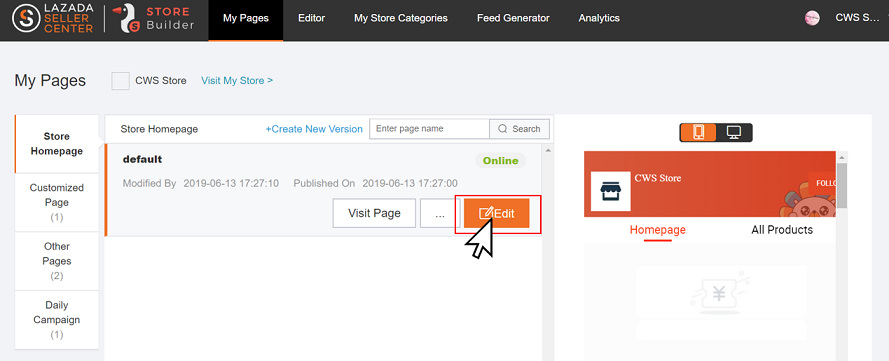Open the Analytics tab
The height and width of the screenshot is (361, 889).
tap(599, 18)
